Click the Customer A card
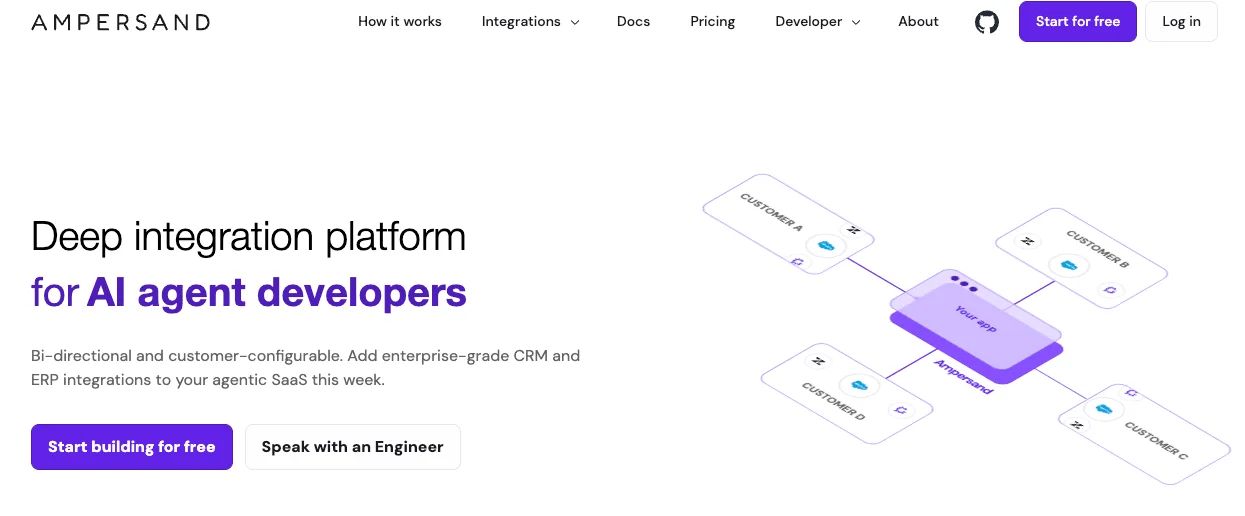 click(x=788, y=225)
